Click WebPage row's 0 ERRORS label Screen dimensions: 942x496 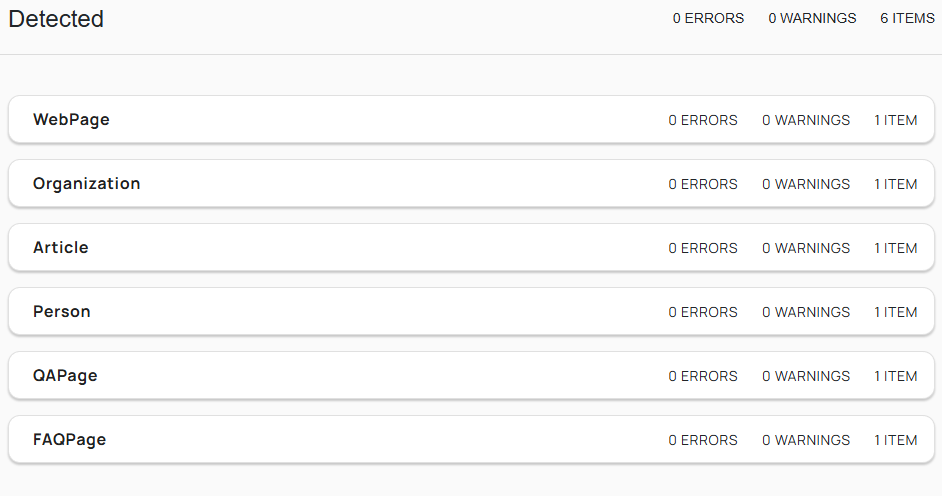point(703,120)
